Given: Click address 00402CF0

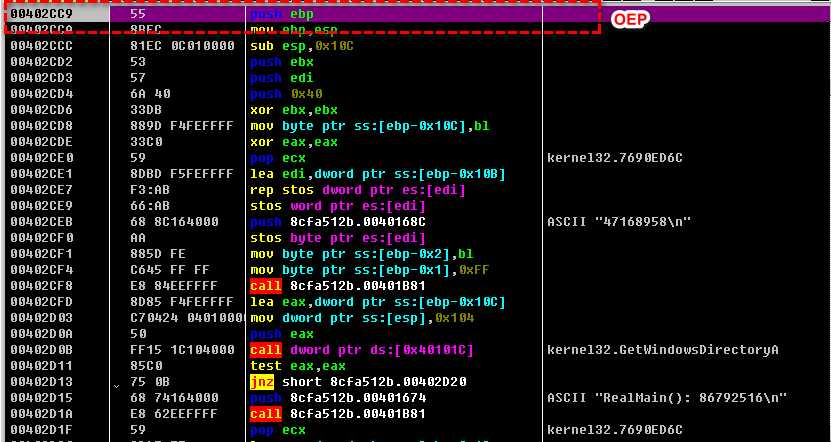Looking at the screenshot, I should tap(41, 238).
